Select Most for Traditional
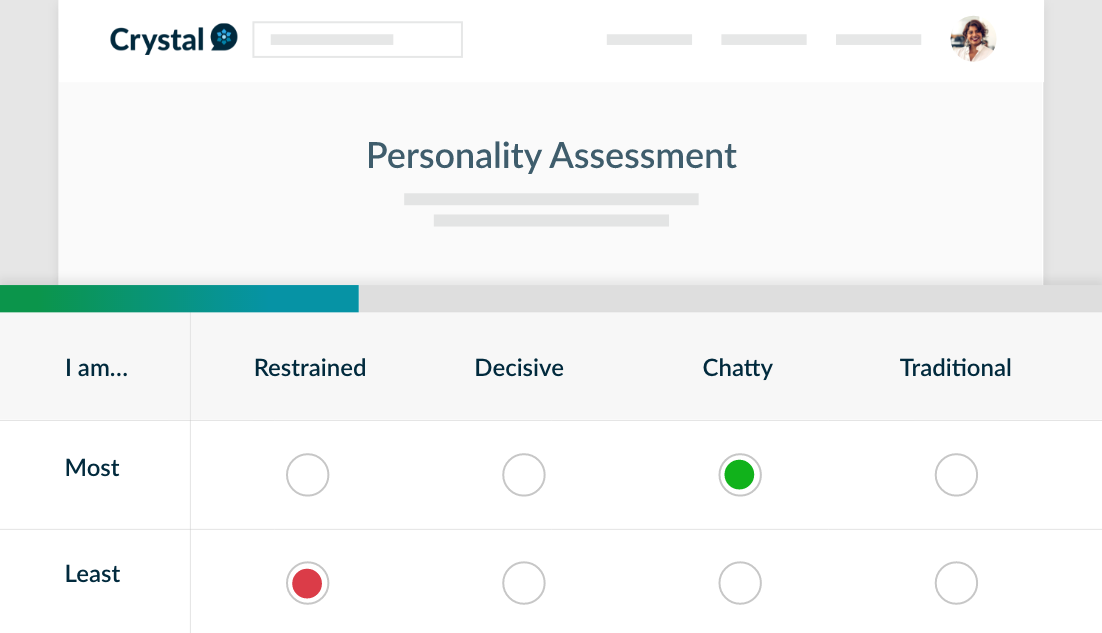The width and height of the screenshot is (1102, 633). [956, 475]
